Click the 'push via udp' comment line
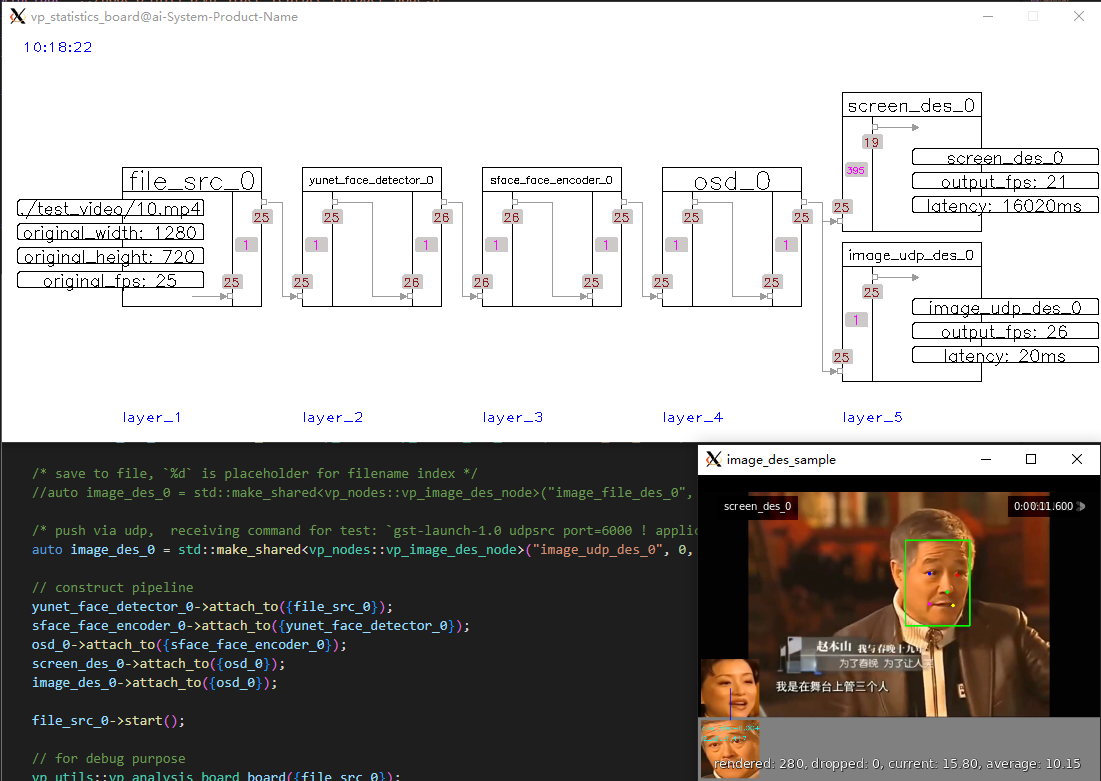 click(364, 531)
